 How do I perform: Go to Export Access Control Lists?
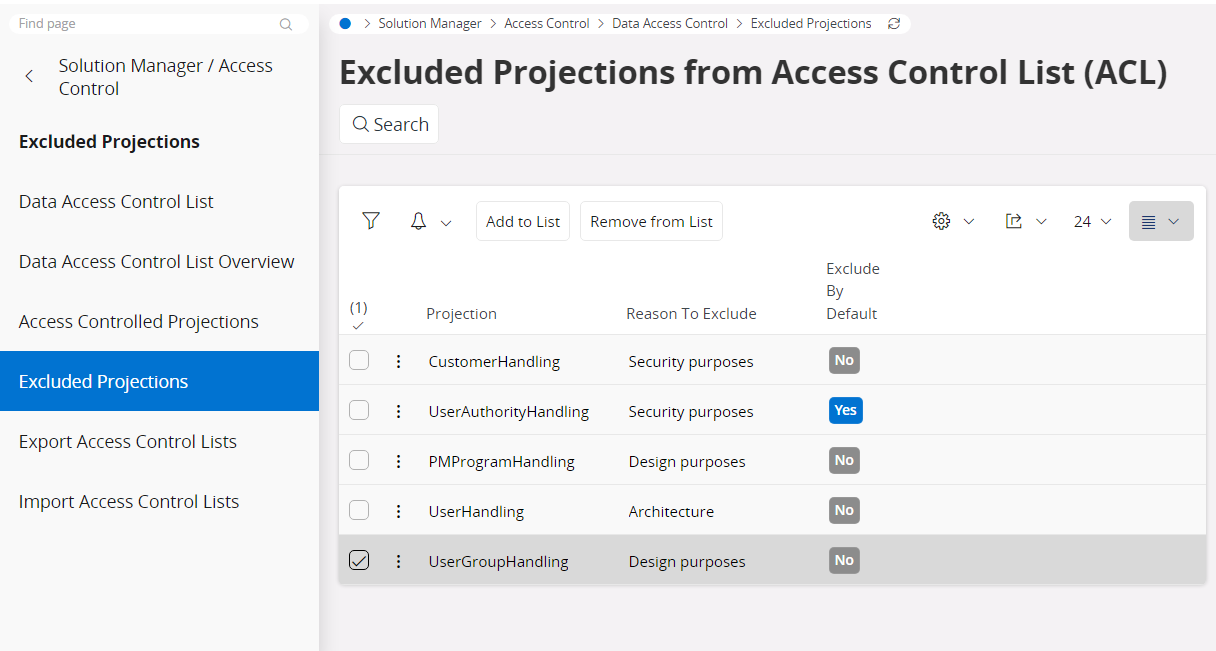tap(128, 442)
